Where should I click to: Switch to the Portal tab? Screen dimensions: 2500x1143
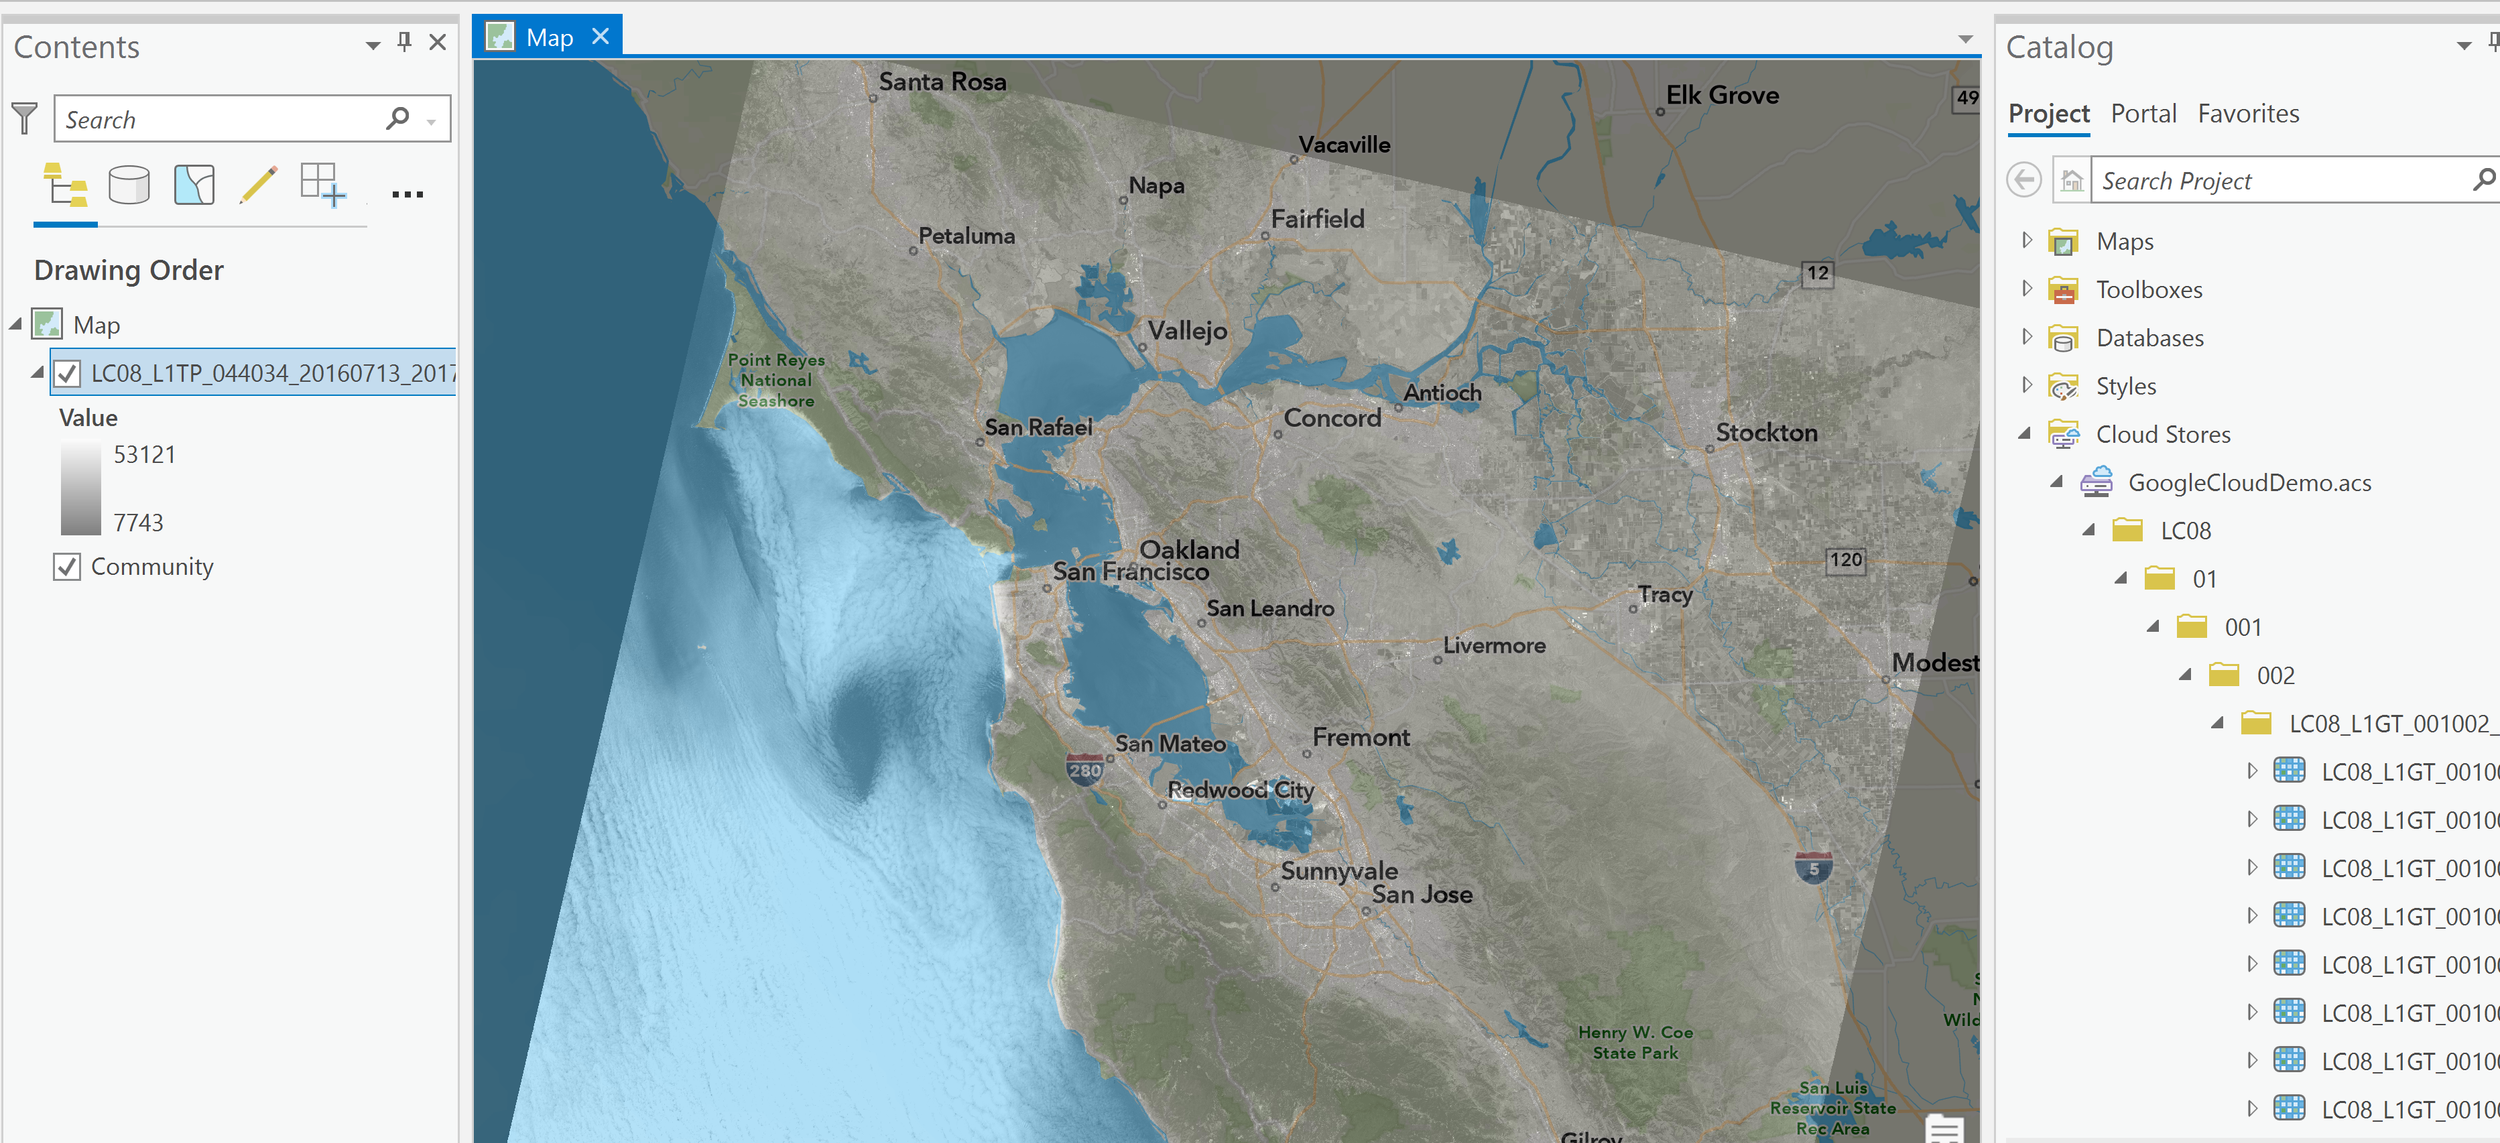click(2143, 114)
